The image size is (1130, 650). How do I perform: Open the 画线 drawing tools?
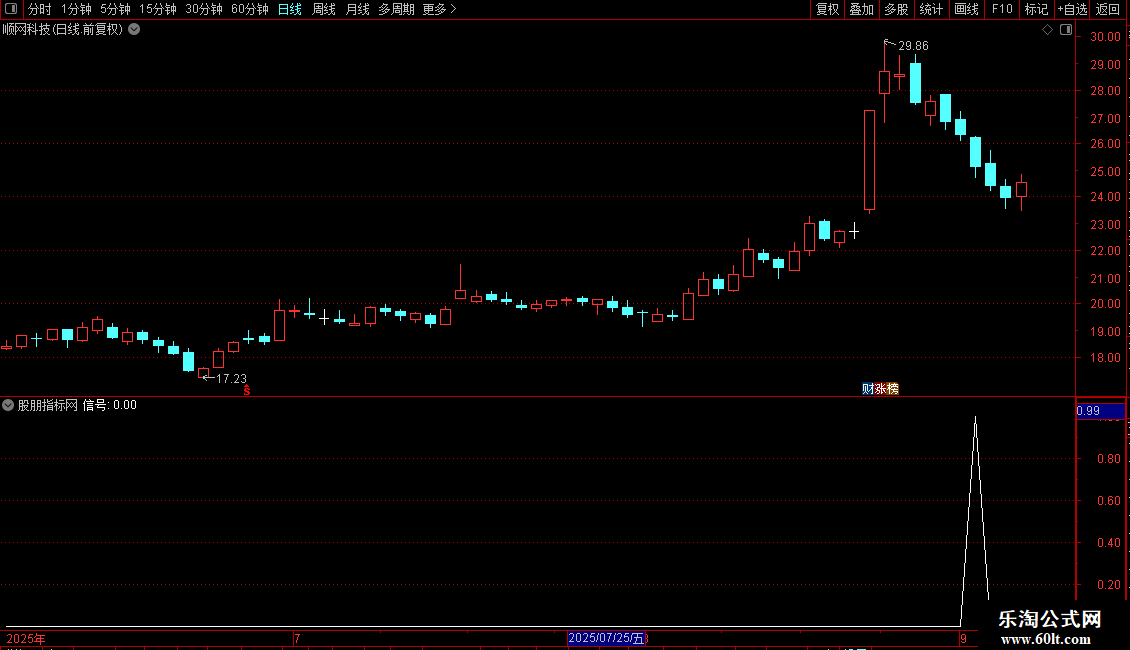[x=966, y=9]
